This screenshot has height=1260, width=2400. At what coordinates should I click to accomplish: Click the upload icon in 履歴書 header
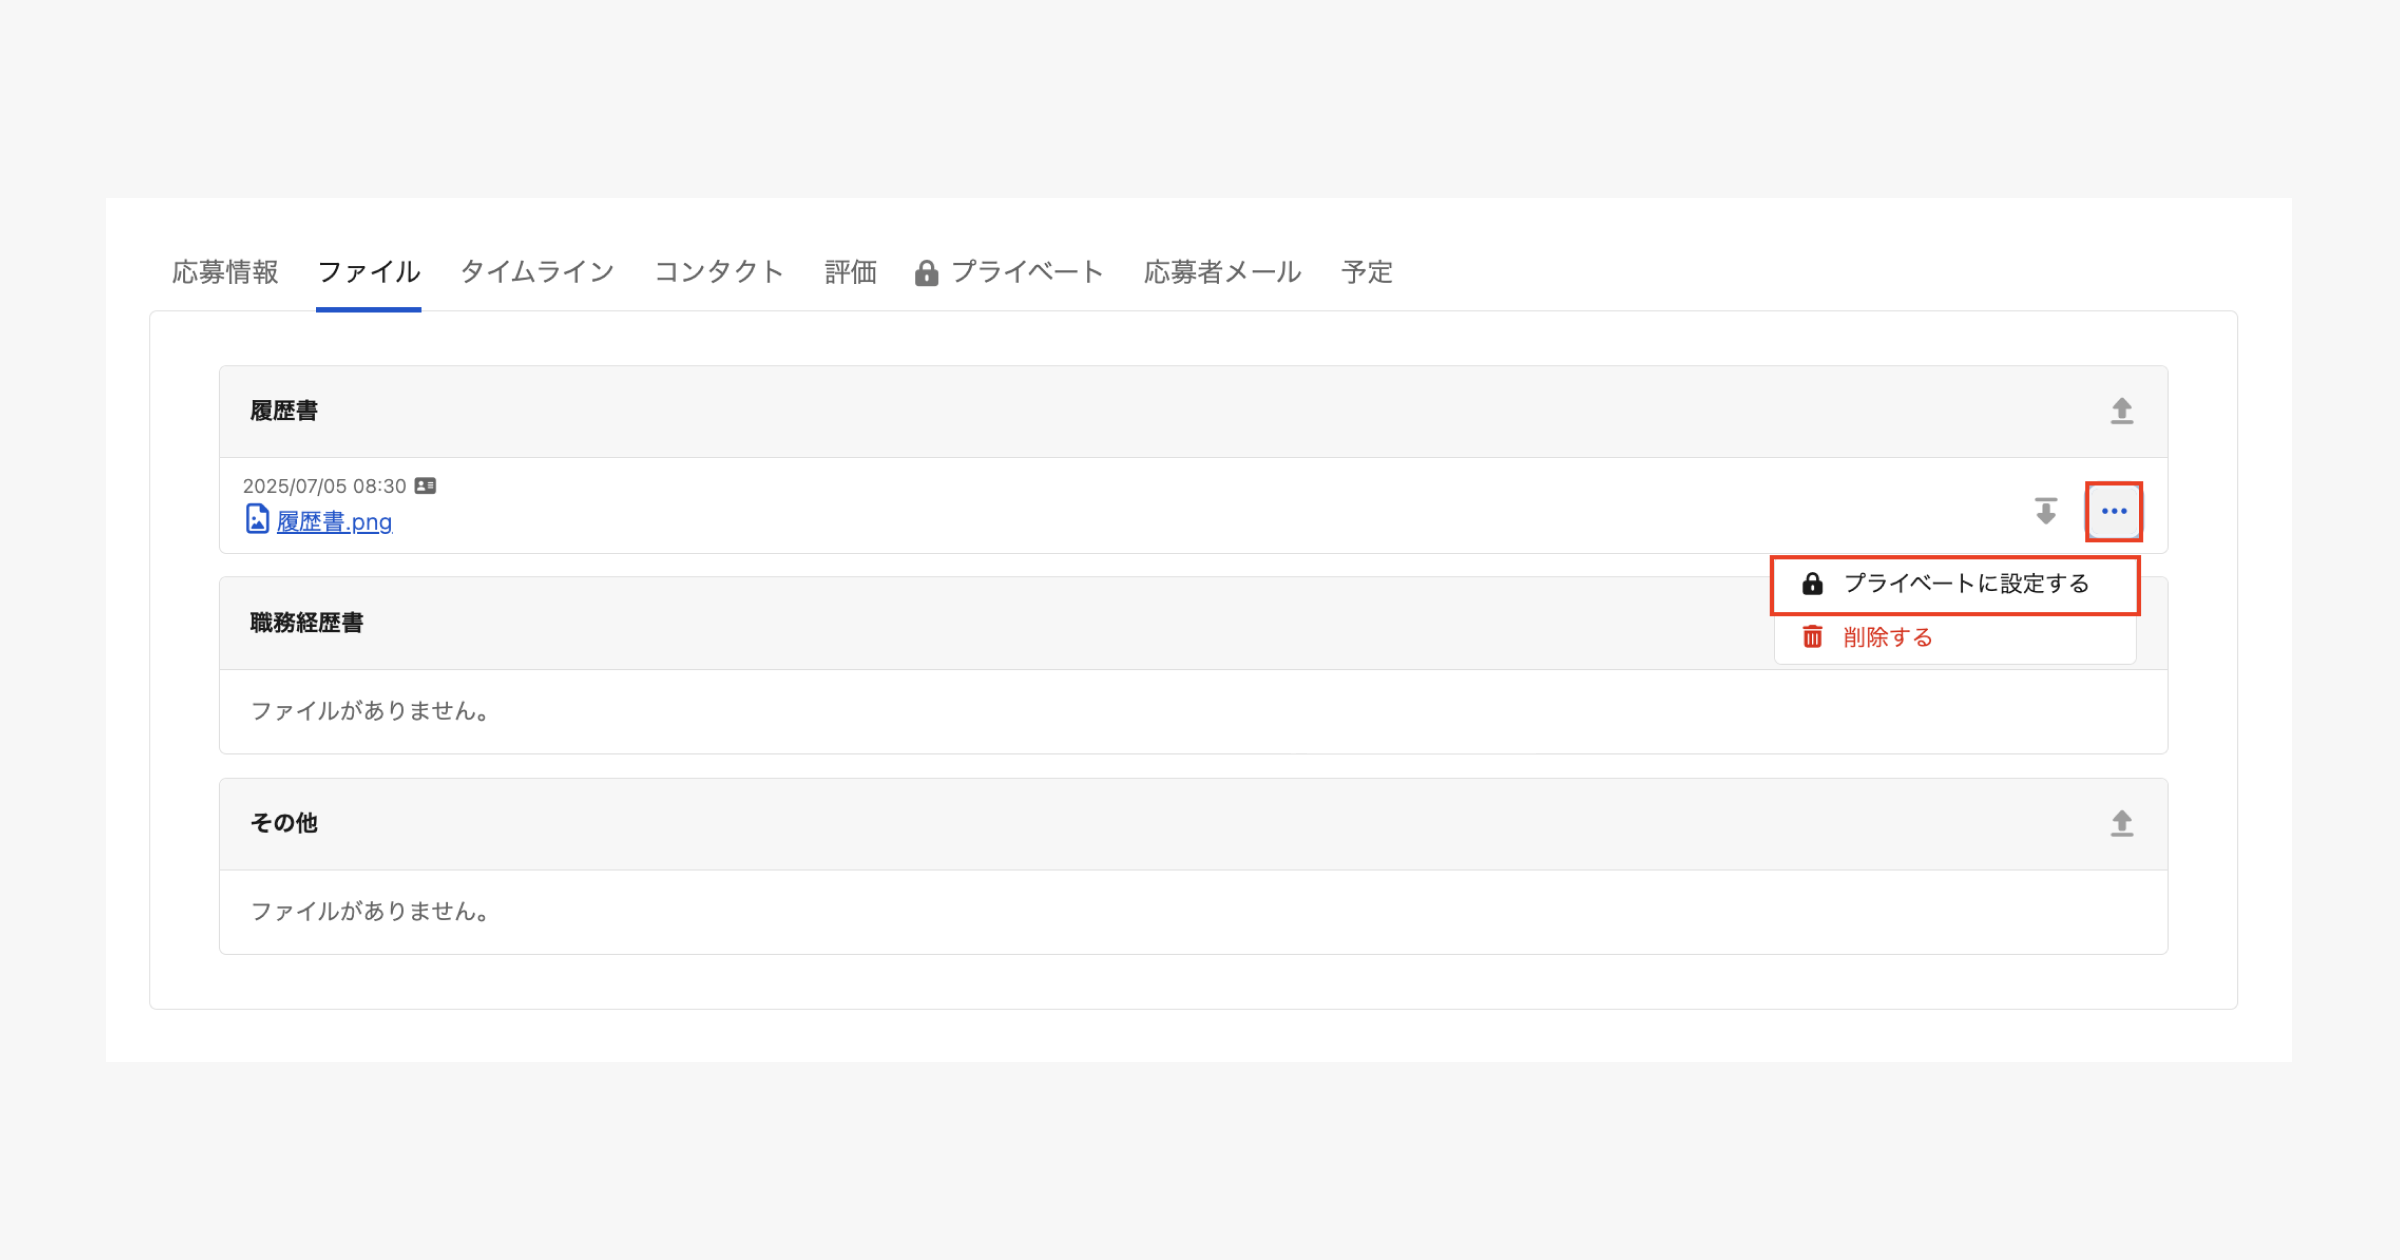point(2121,411)
